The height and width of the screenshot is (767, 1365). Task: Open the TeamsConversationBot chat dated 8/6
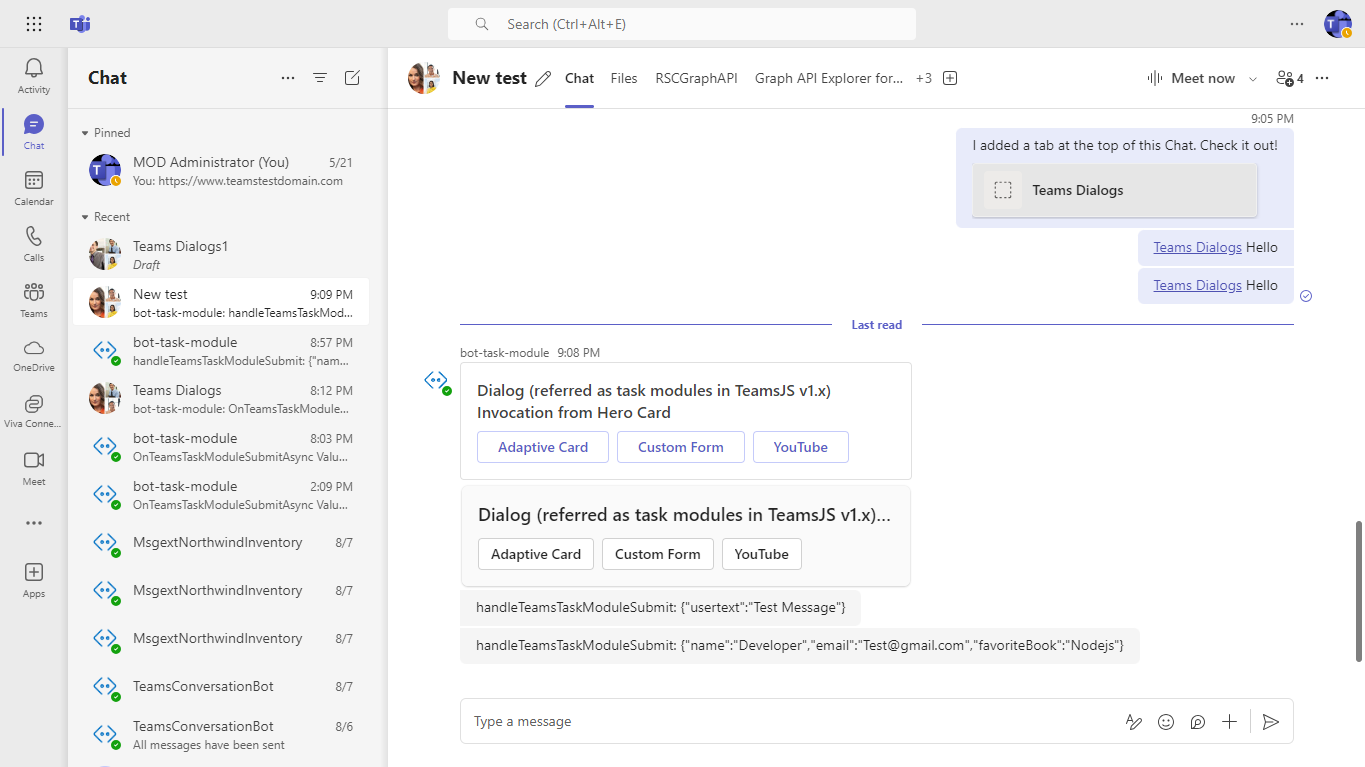(221, 735)
